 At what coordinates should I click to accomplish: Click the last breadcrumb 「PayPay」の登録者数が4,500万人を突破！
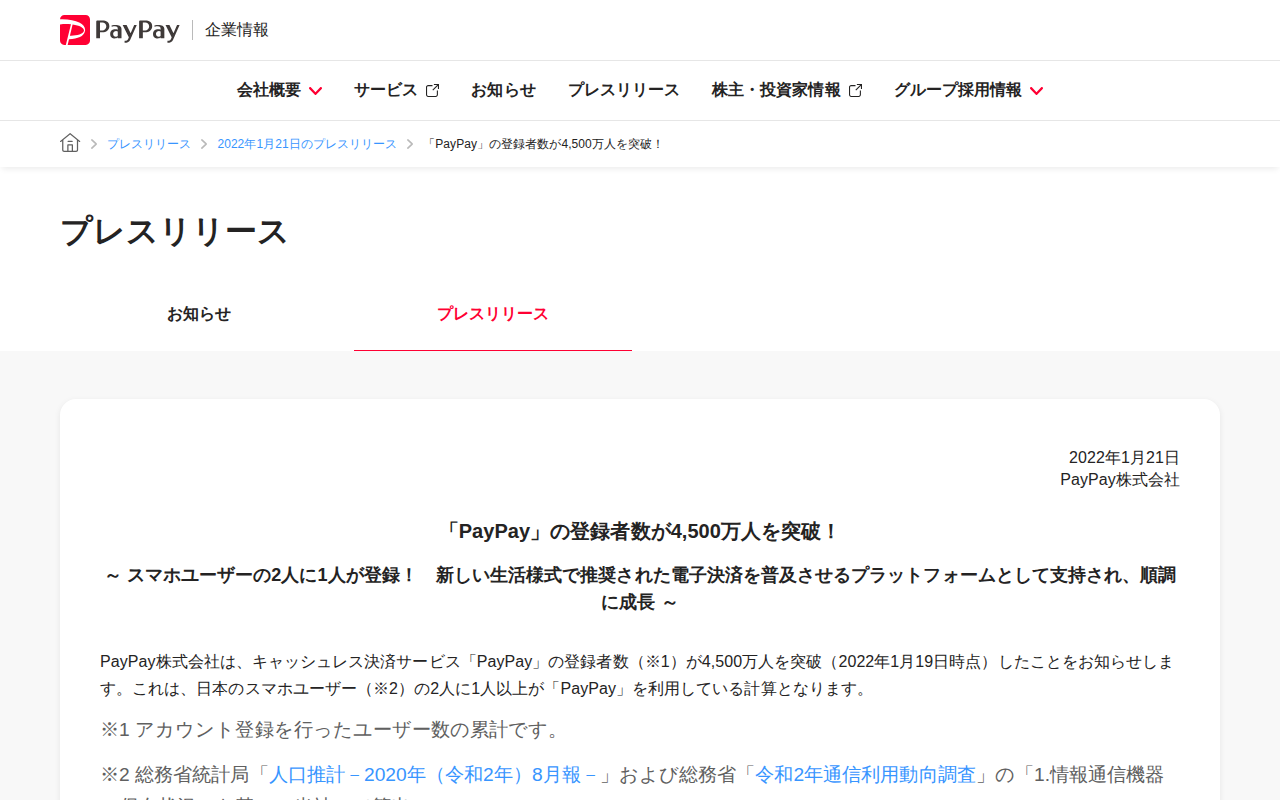(x=545, y=144)
